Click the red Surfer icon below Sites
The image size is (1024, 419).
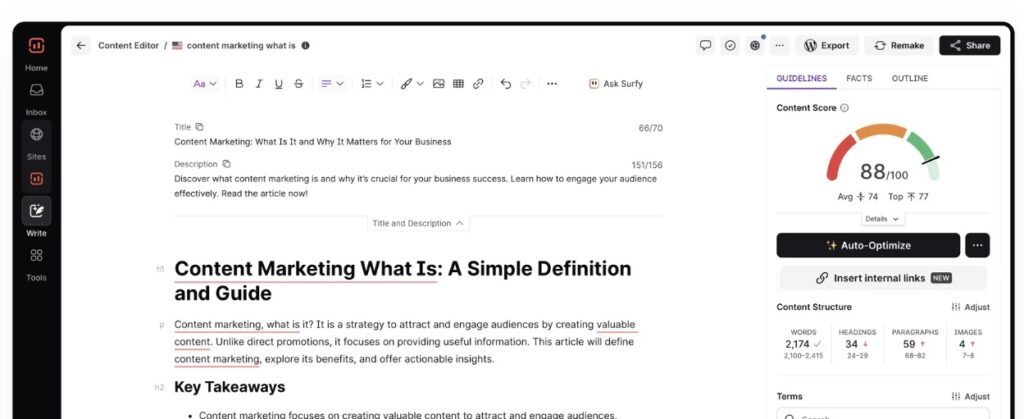[x=37, y=178]
